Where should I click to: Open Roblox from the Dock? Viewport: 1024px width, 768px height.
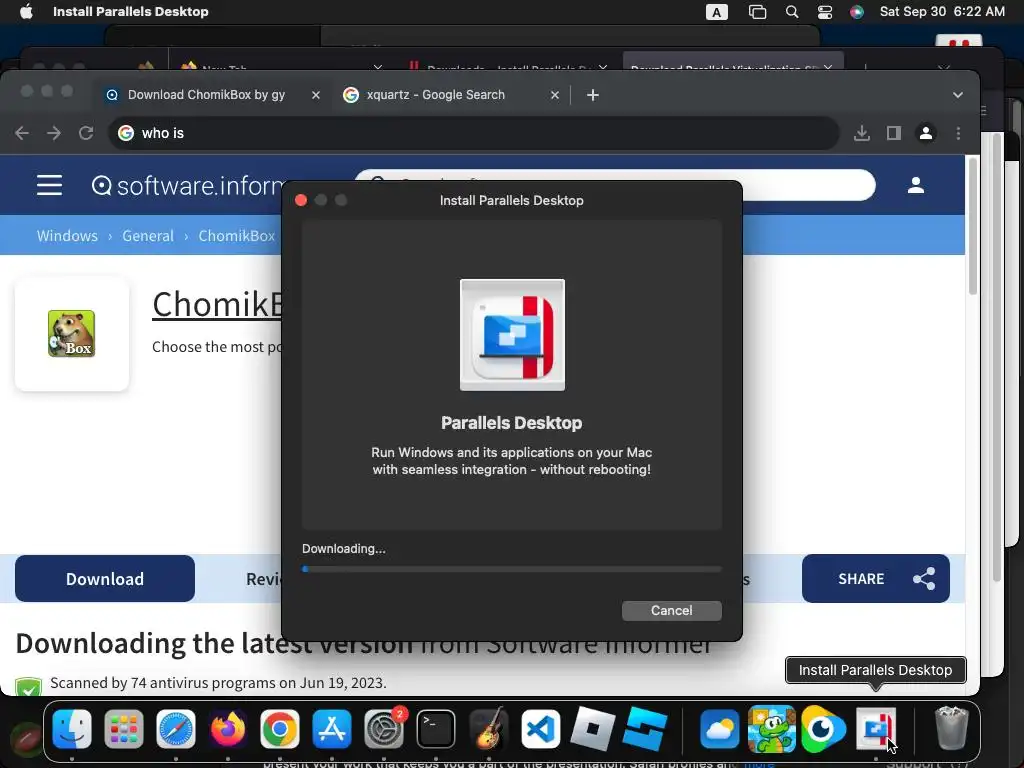coord(592,729)
